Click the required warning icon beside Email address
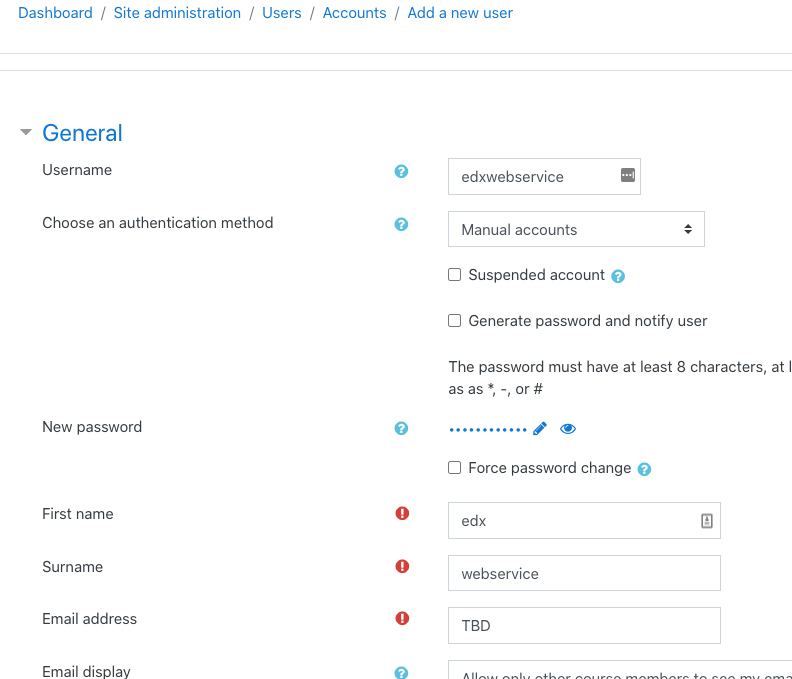 402,618
